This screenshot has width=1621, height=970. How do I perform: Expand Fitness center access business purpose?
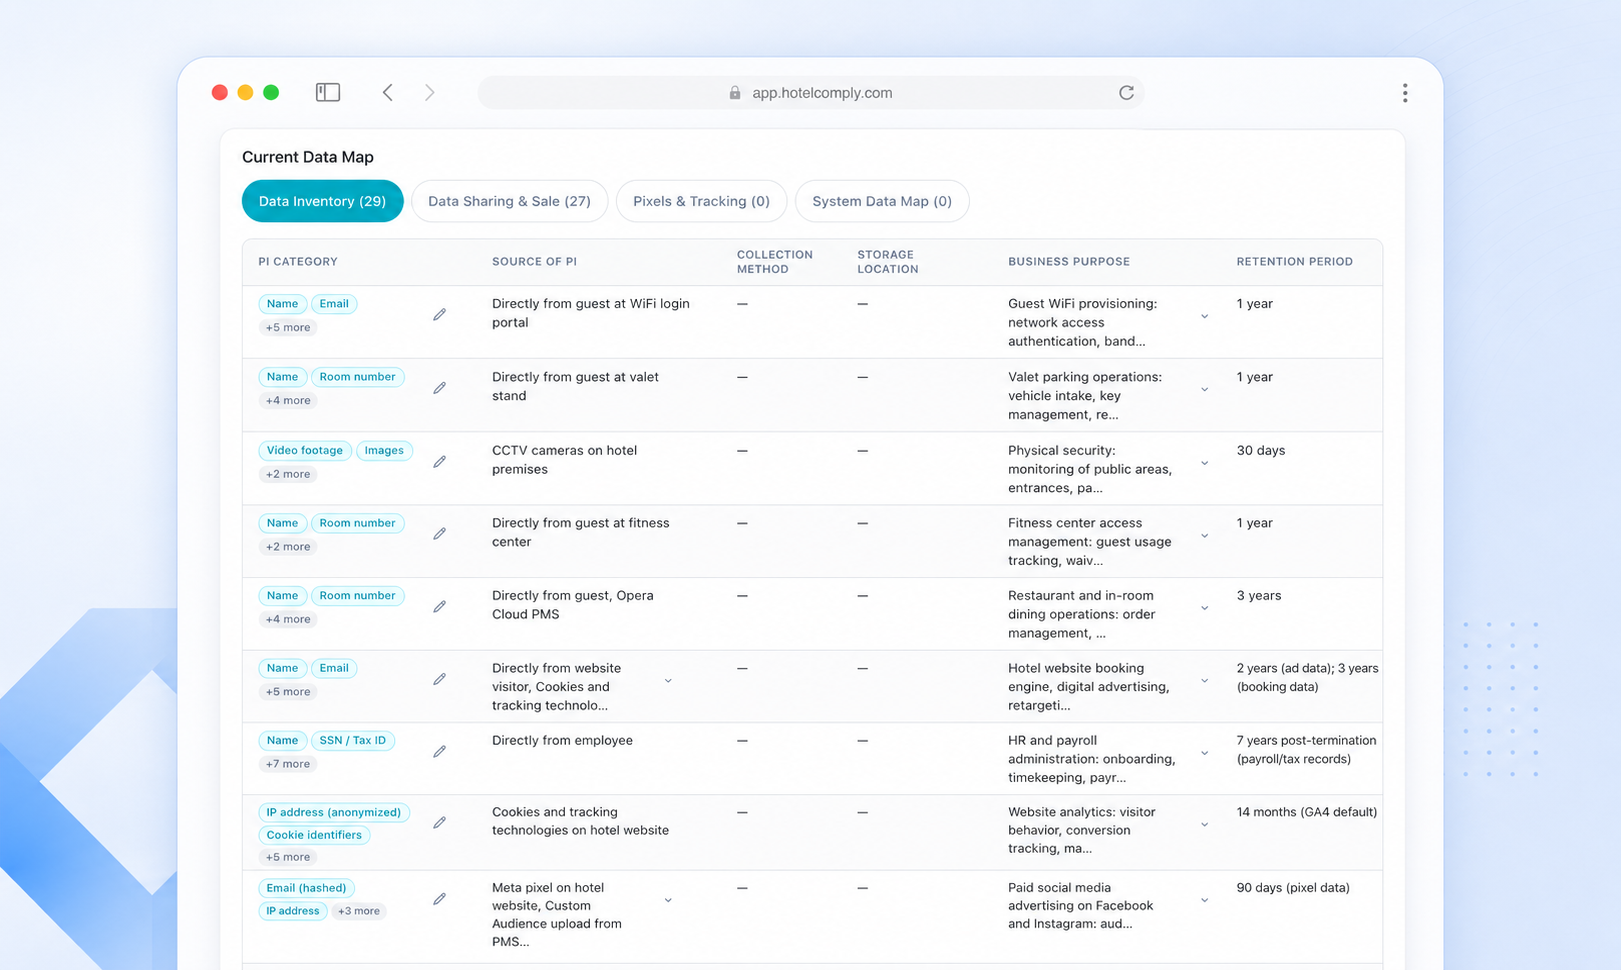1204,536
